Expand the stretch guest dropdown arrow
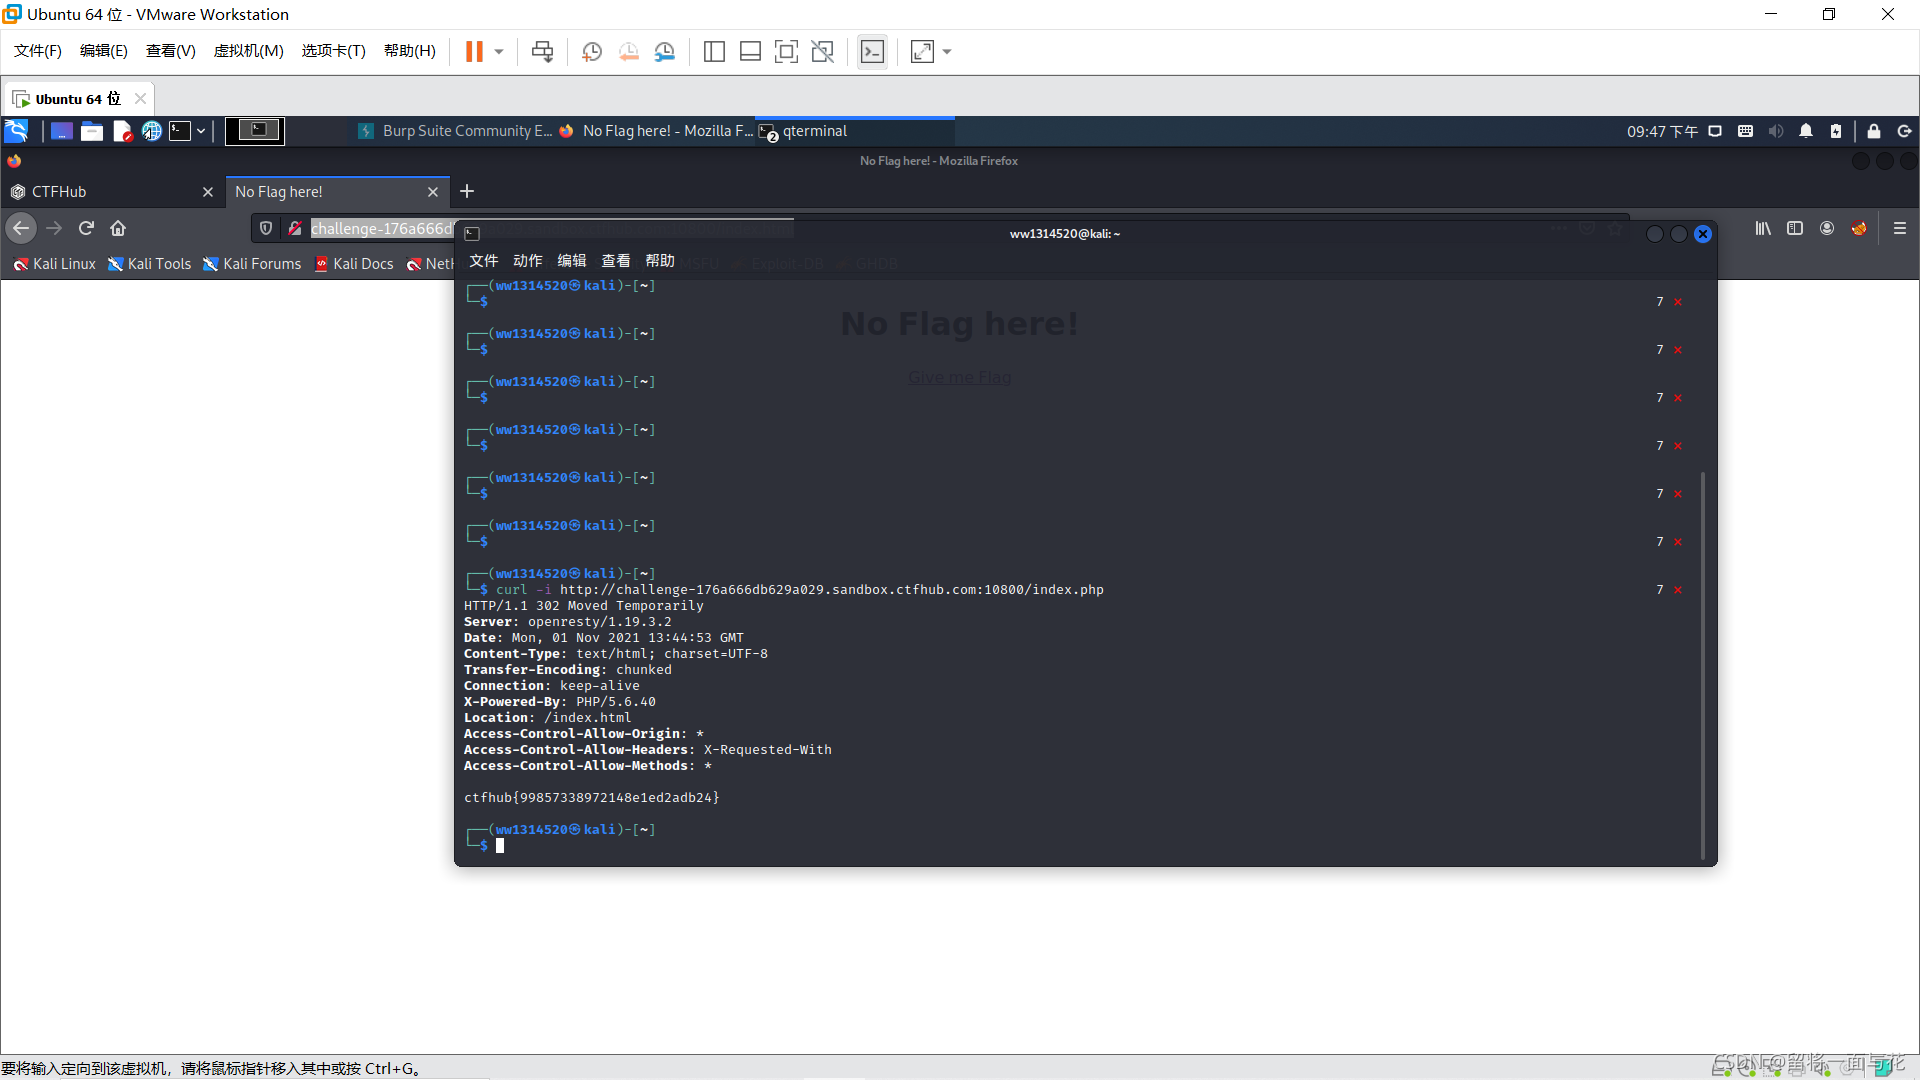Viewport: 1920px width, 1080px height. (x=947, y=52)
